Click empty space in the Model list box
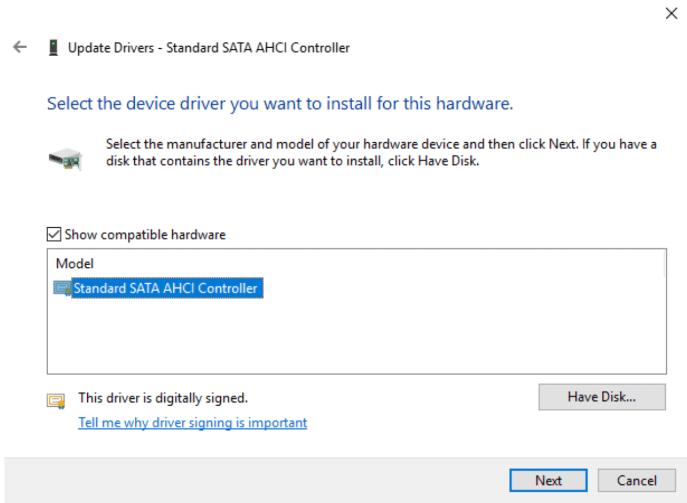The height and width of the screenshot is (503, 687). [350, 340]
